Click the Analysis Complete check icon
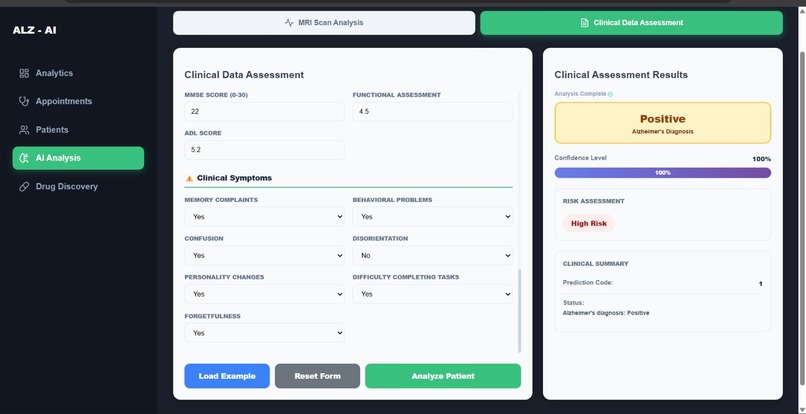This screenshot has height=414, width=806. tap(610, 94)
